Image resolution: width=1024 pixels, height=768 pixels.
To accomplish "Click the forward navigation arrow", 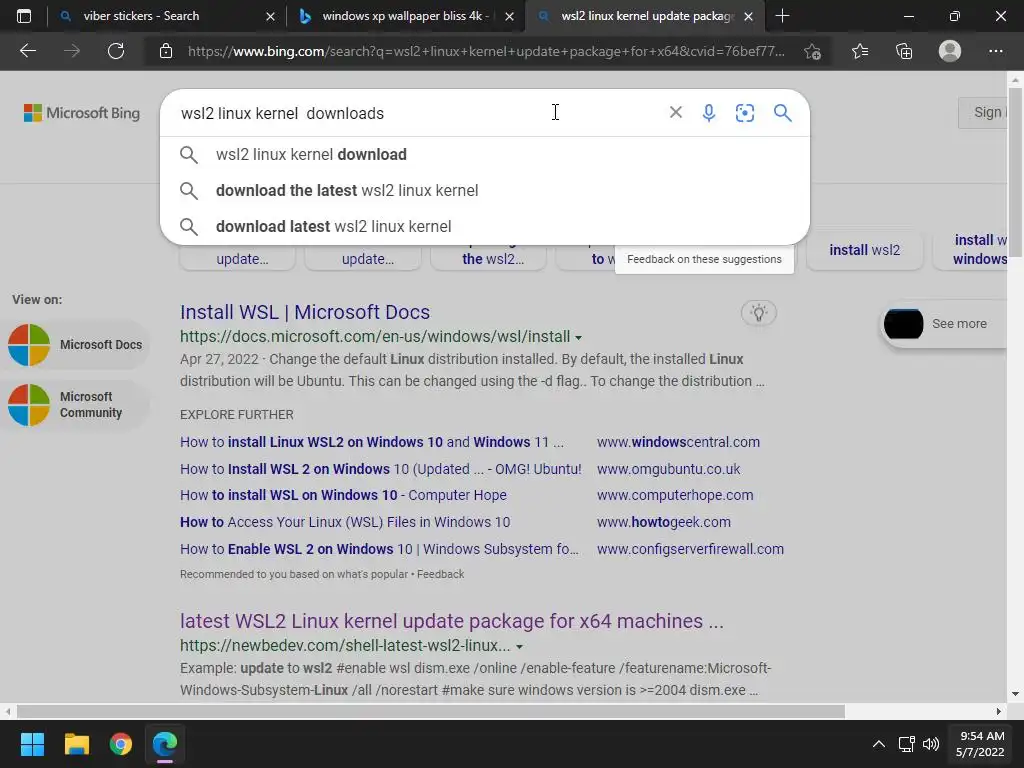I will 72,51.
